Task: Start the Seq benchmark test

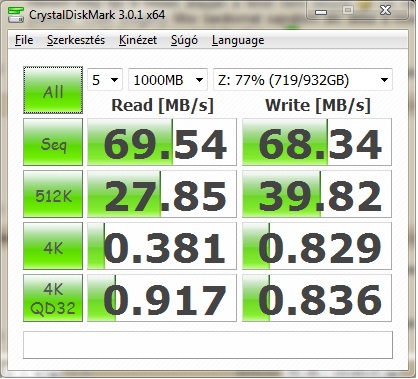Action: click(x=53, y=142)
